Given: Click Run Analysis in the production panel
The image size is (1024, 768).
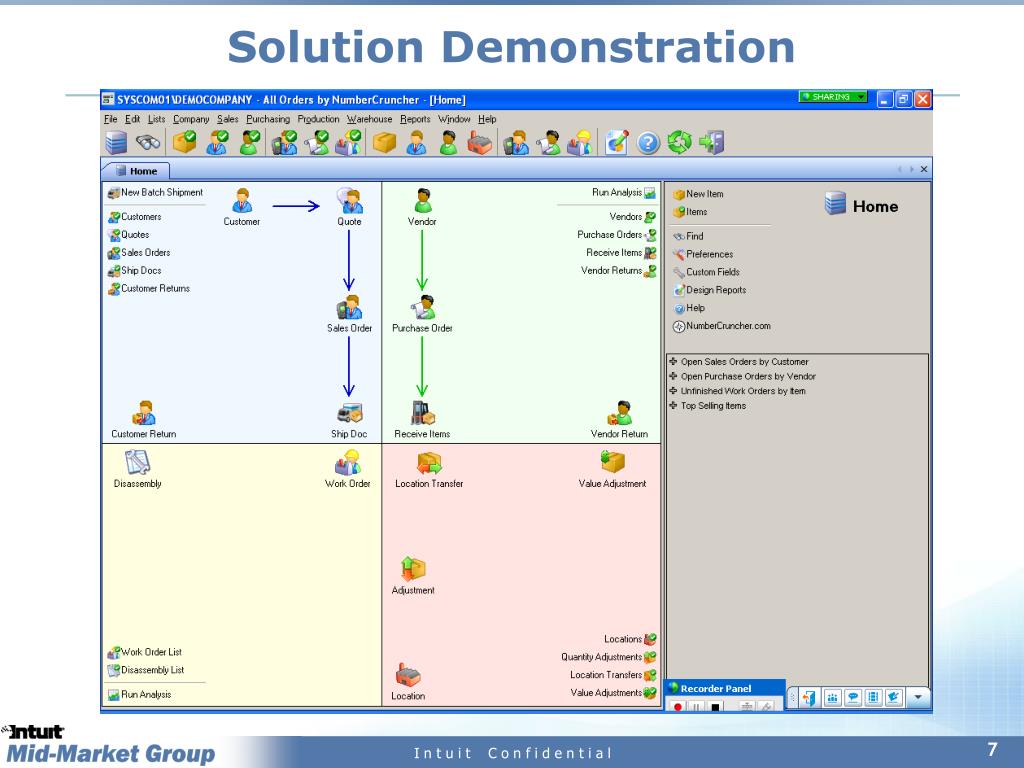Looking at the screenshot, I should click(139, 695).
